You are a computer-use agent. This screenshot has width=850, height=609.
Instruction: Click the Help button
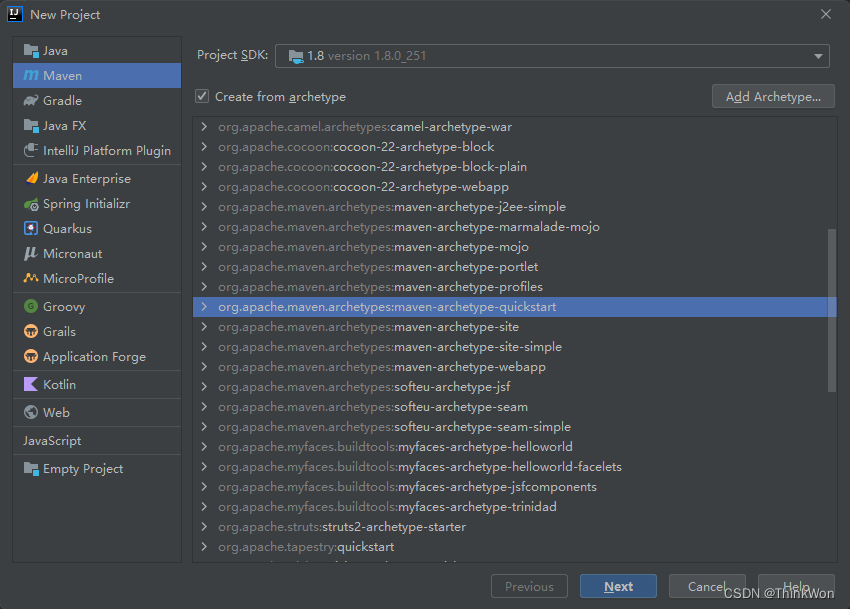(796, 586)
